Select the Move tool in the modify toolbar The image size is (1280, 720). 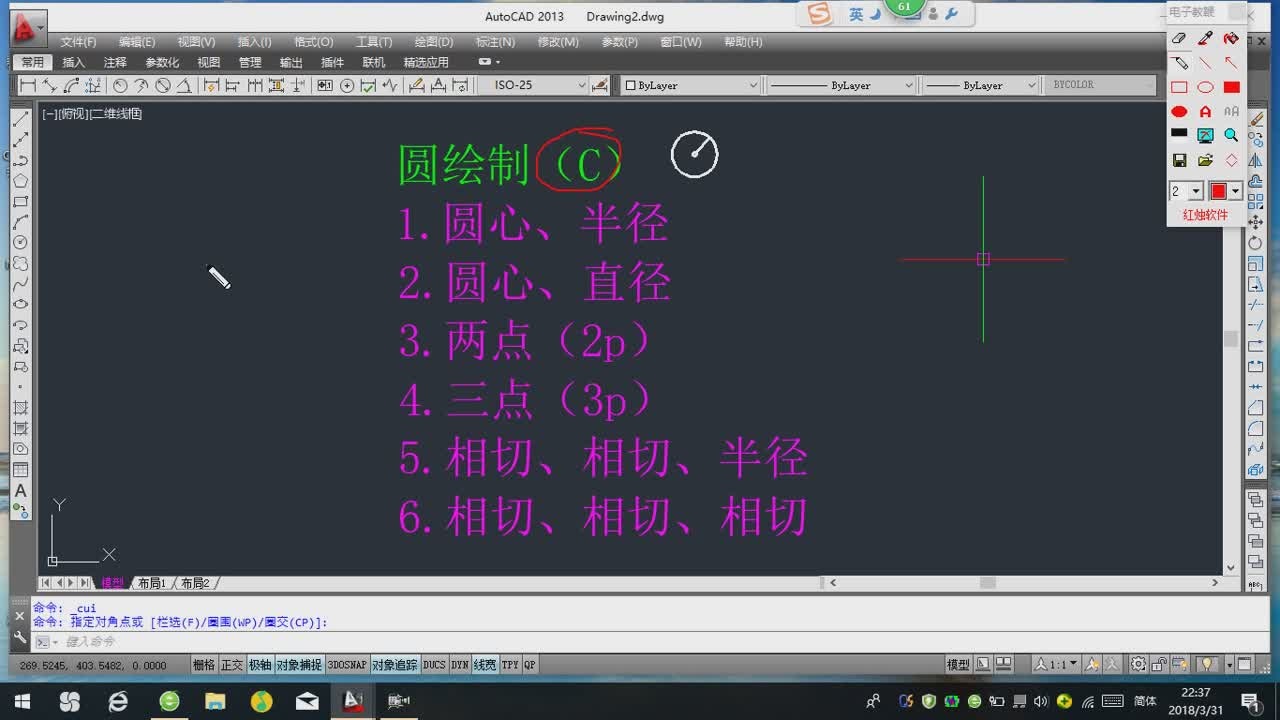click(x=1255, y=222)
